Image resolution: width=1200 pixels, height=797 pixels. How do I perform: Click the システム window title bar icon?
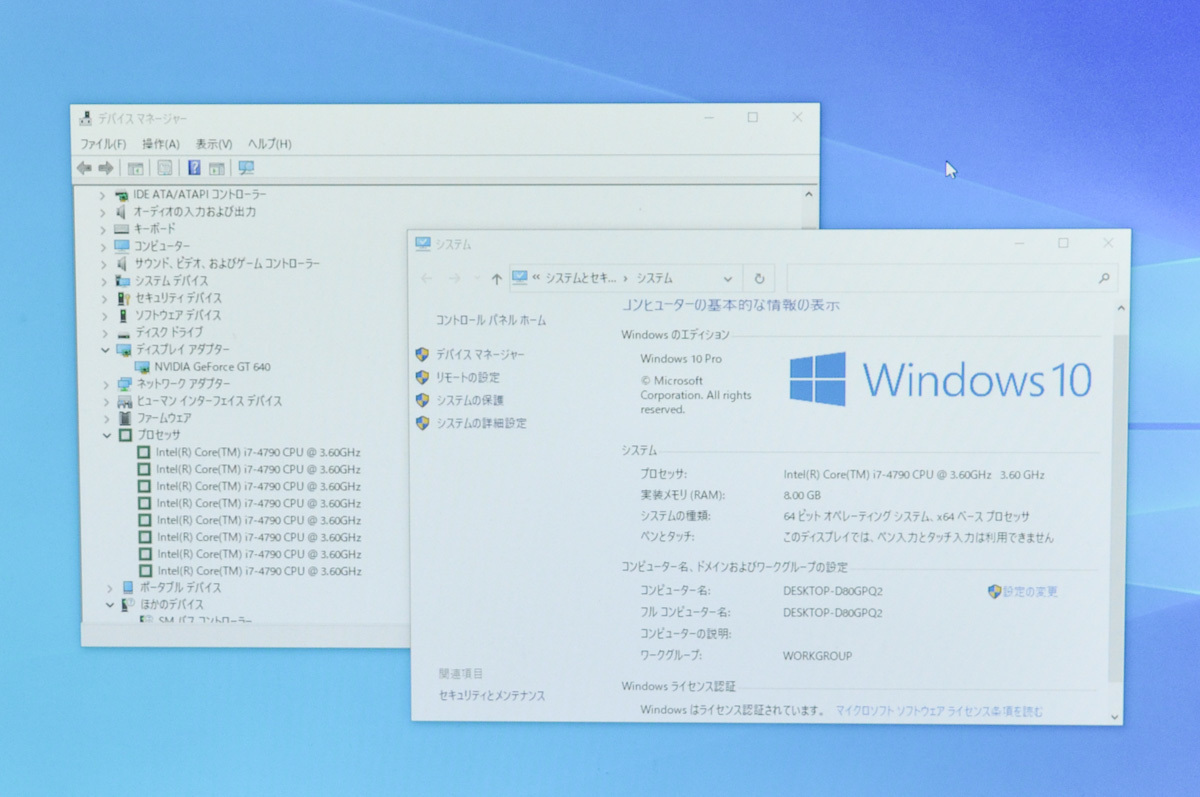click(x=423, y=243)
